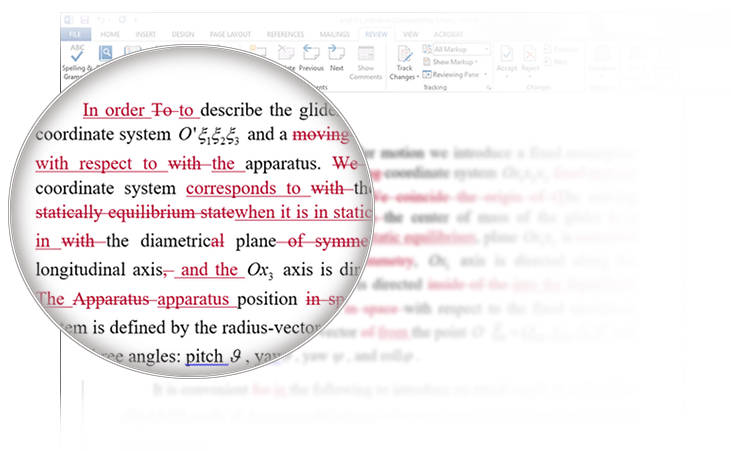Select the REVIEW tab

[x=376, y=35]
